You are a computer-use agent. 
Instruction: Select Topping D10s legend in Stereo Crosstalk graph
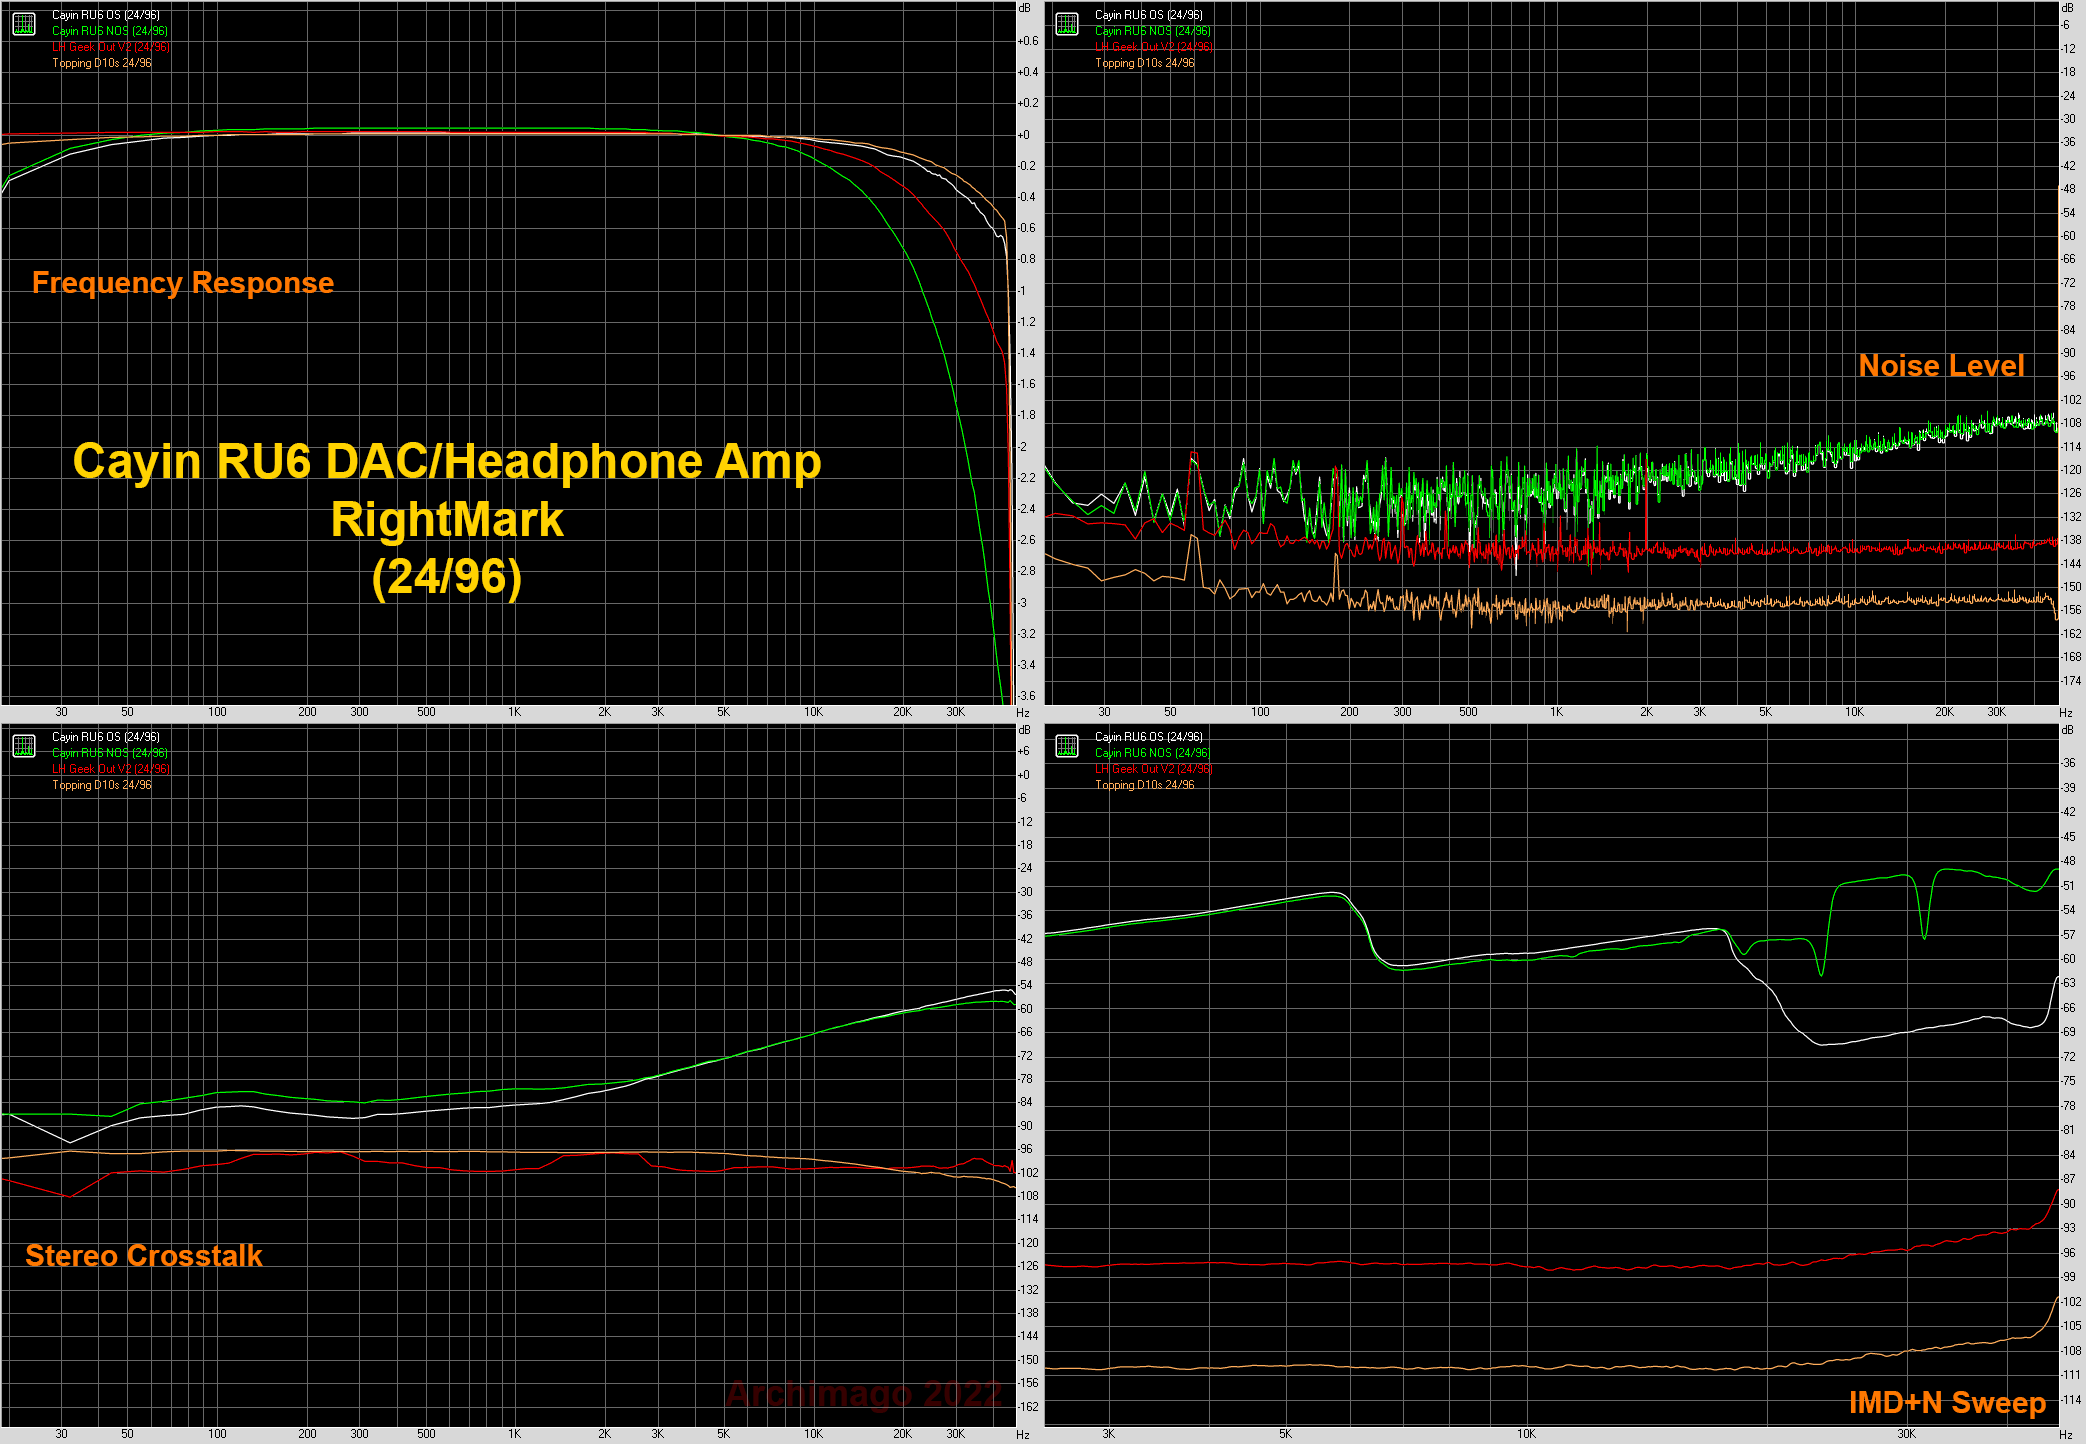pos(101,785)
